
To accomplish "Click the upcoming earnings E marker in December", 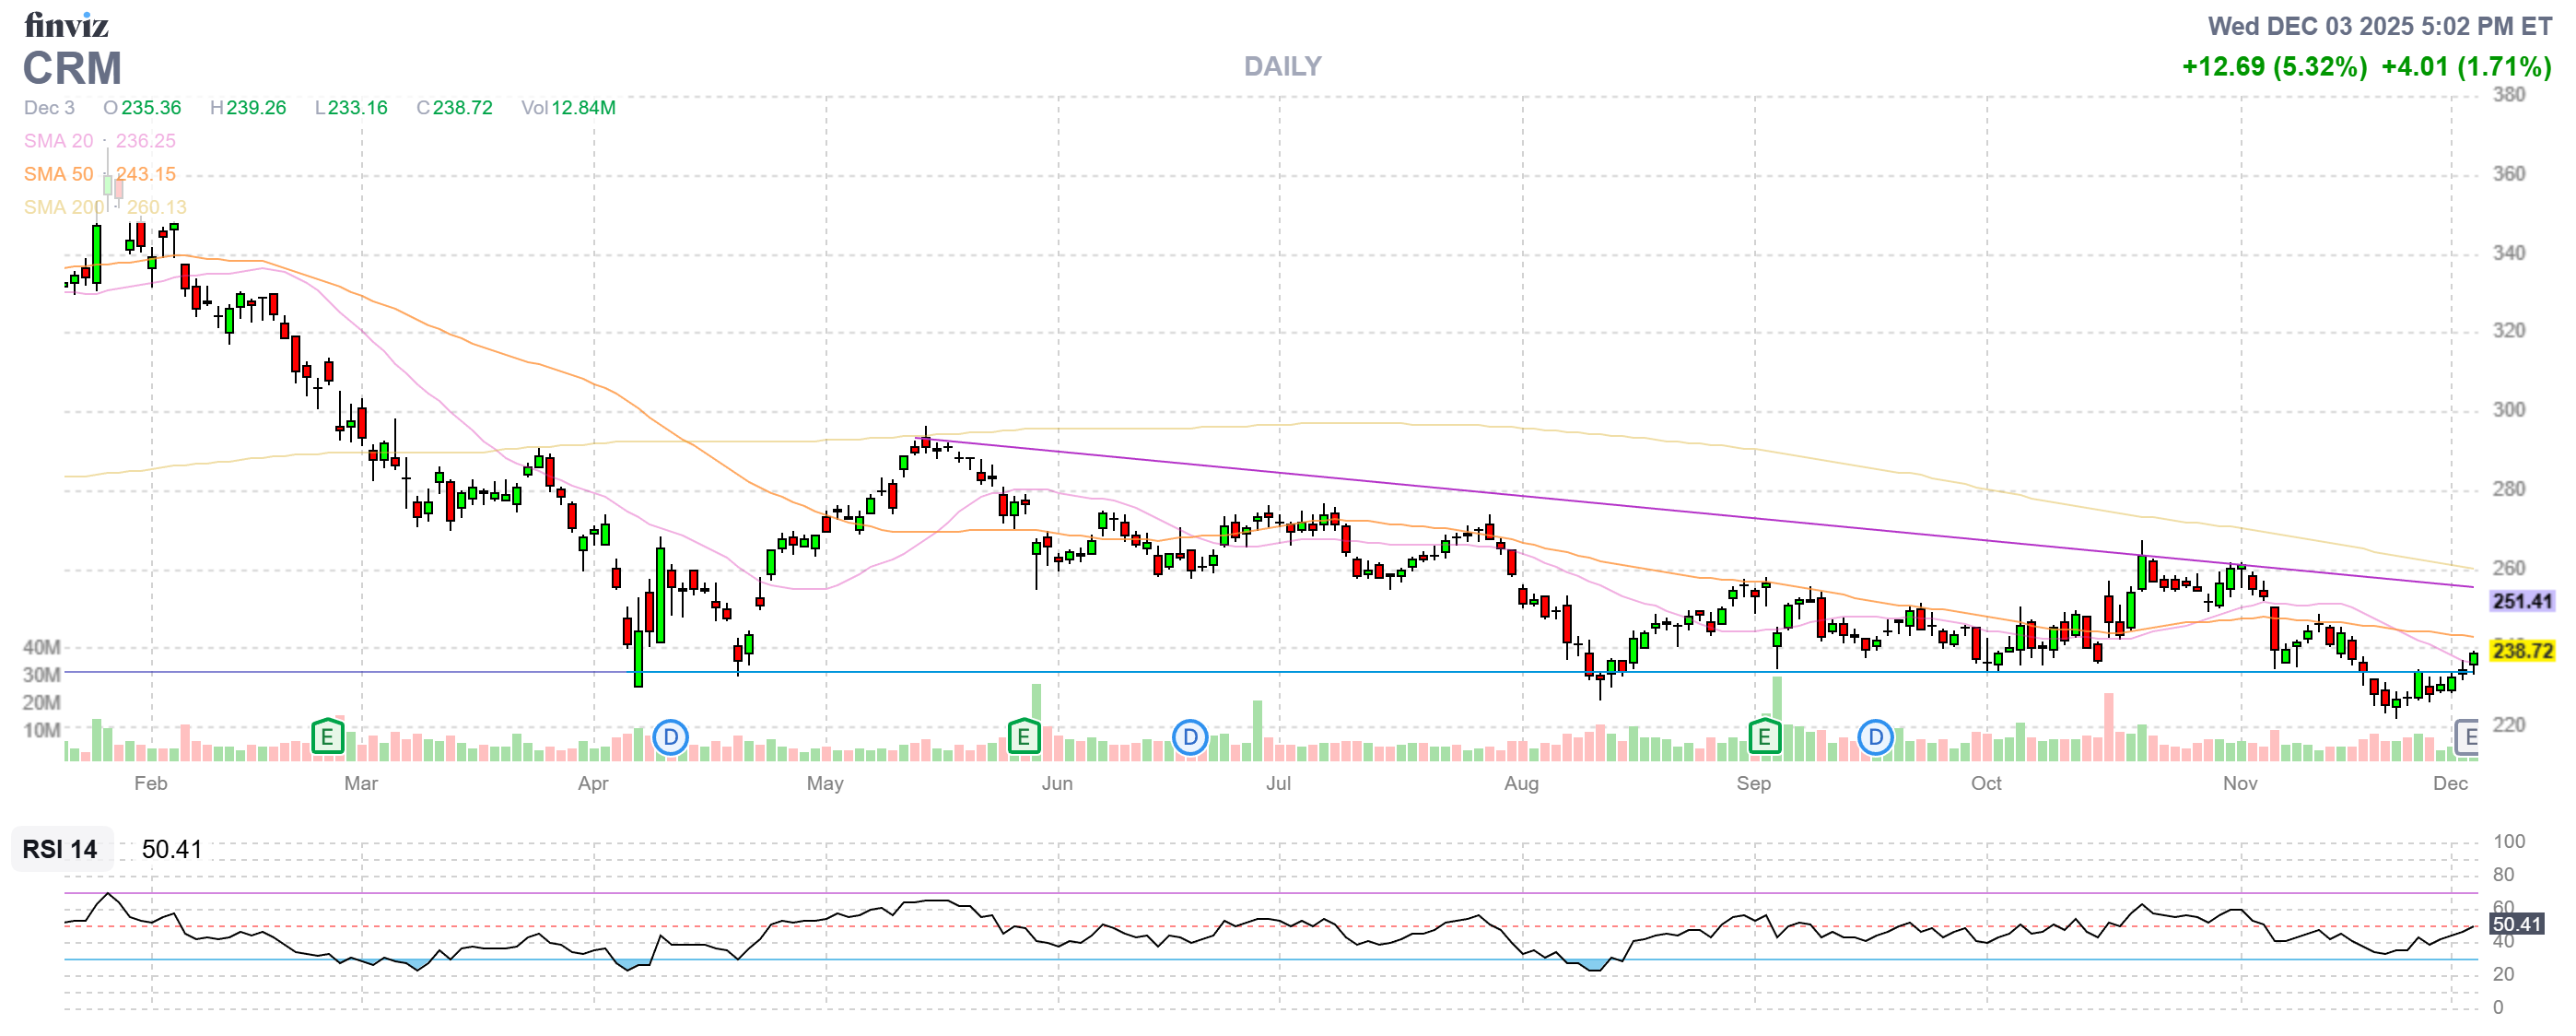I will [2468, 738].
